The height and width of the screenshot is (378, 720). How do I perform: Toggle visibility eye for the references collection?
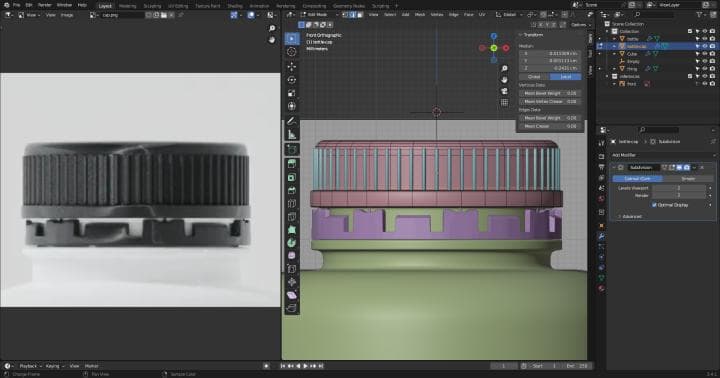point(705,76)
